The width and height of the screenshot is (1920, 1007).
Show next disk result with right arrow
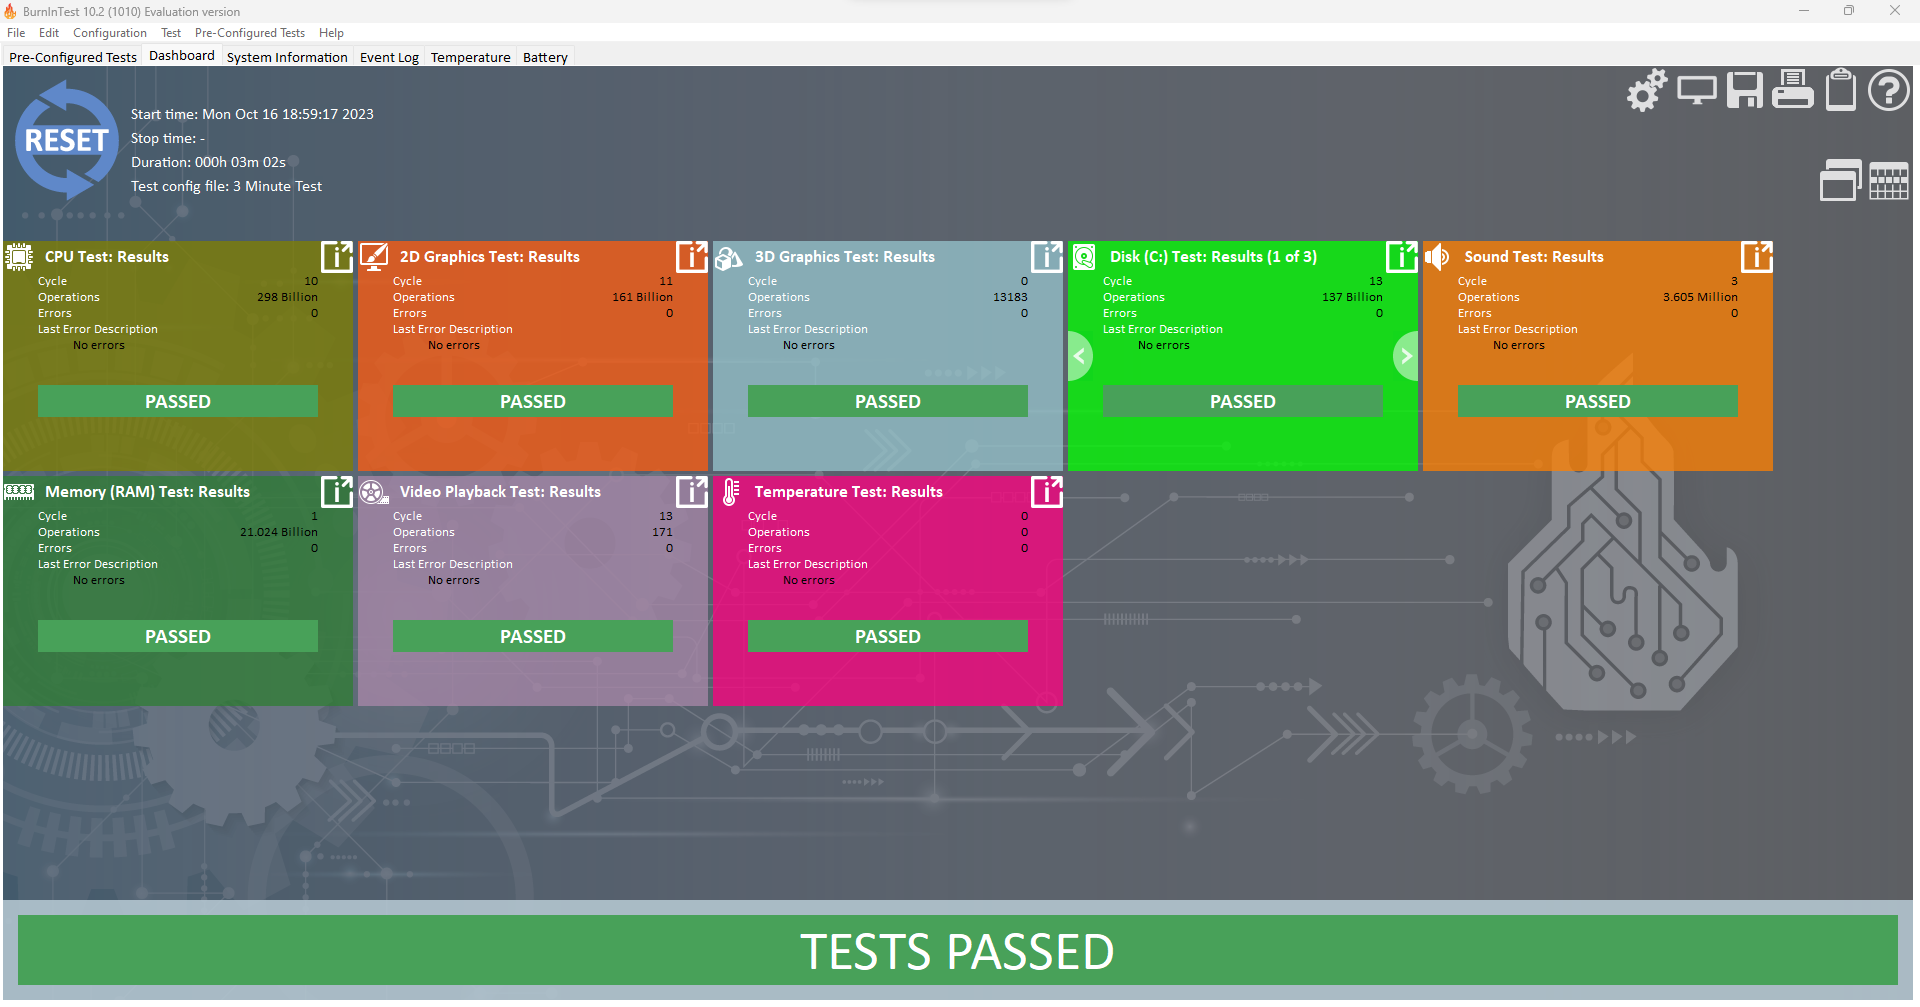[x=1406, y=356]
